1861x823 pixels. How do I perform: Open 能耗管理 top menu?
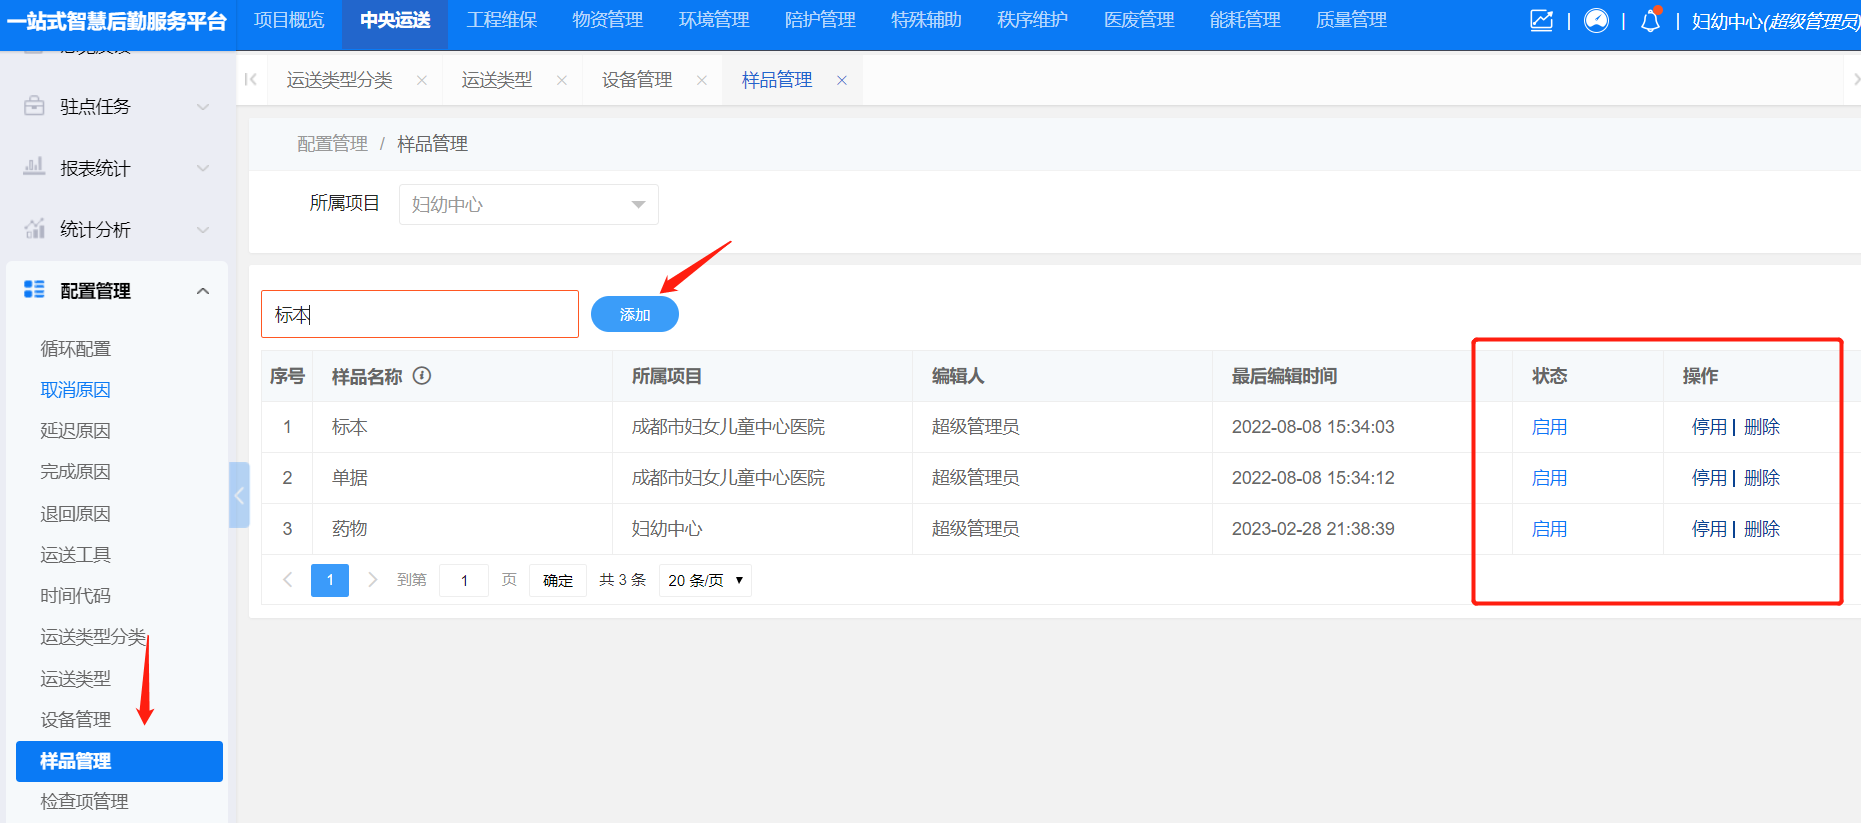click(1245, 20)
